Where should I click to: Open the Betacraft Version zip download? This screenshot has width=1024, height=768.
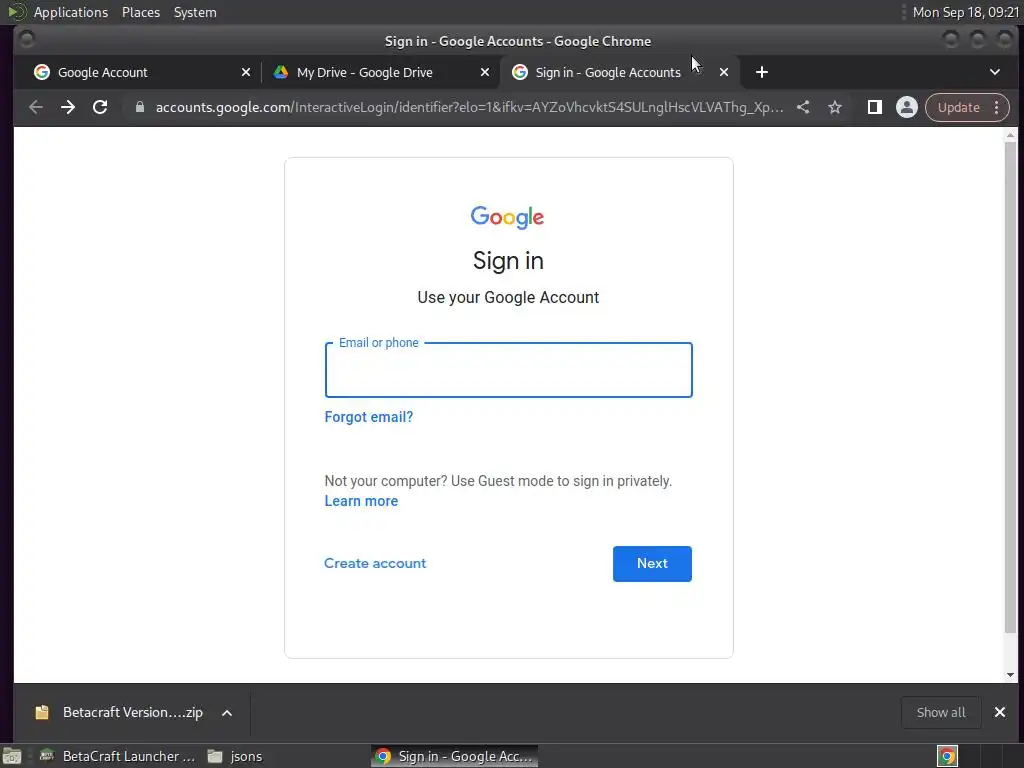[x=133, y=712]
